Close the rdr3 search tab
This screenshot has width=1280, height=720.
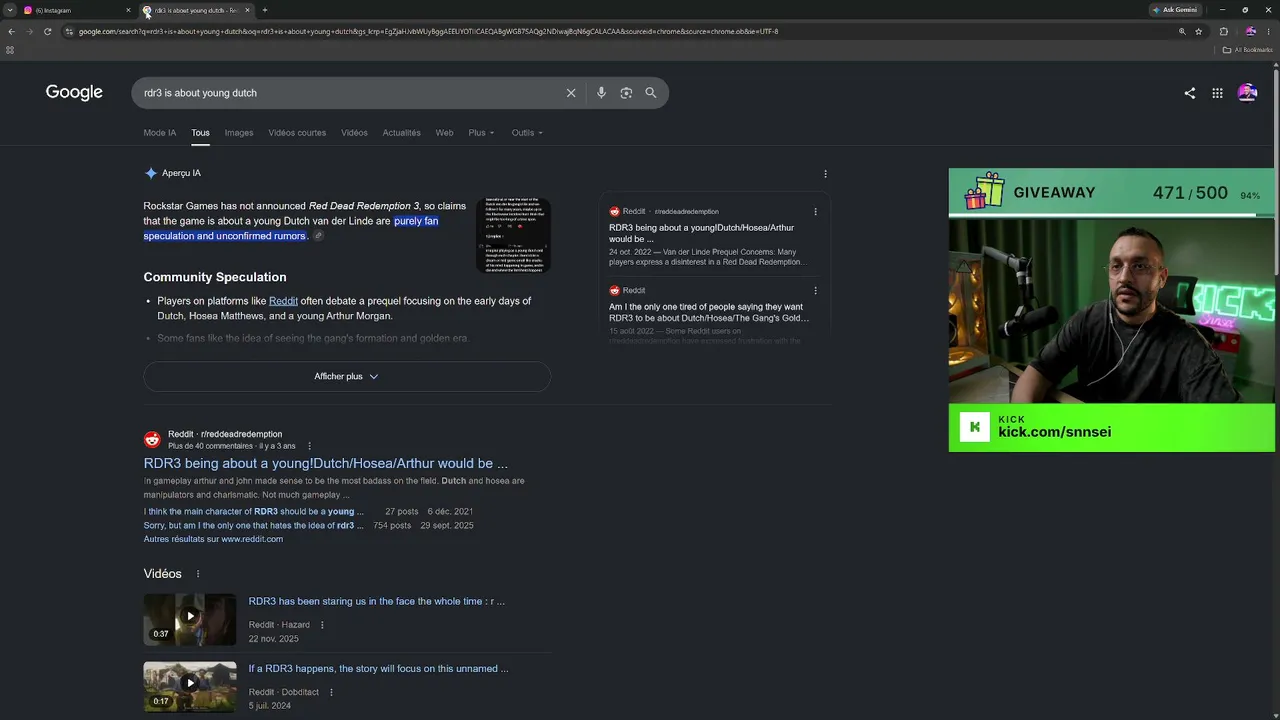click(x=247, y=10)
